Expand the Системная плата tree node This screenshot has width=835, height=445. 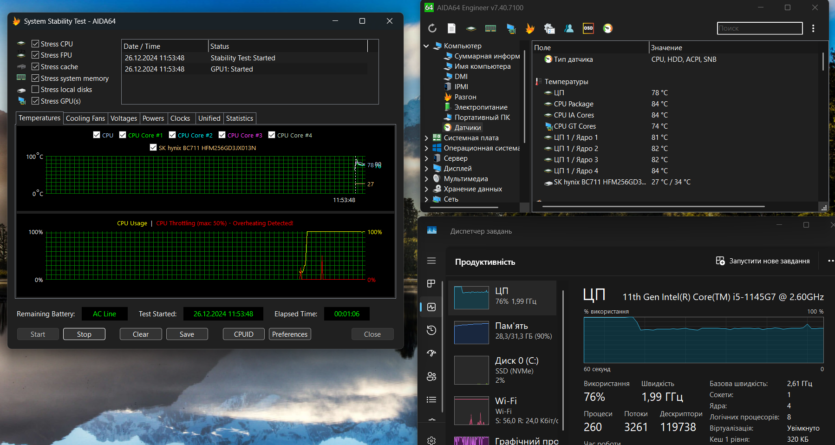pos(426,138)
